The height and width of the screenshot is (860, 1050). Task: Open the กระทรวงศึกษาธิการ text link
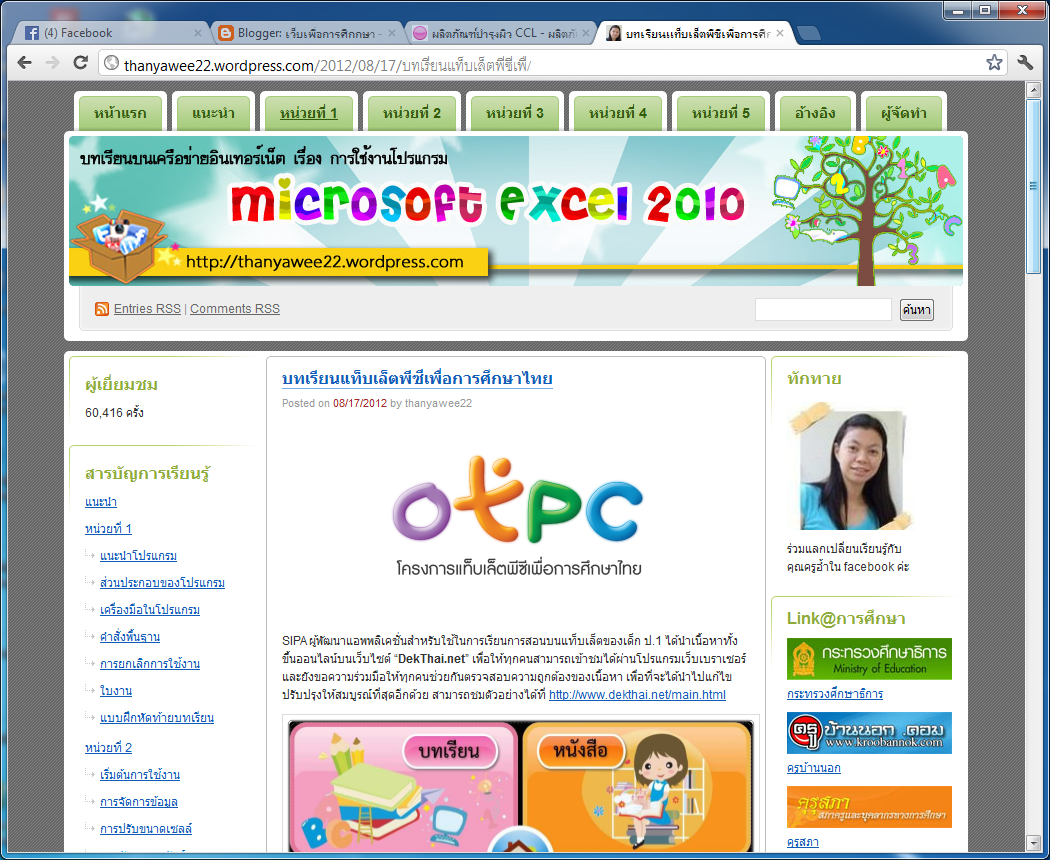835,694
